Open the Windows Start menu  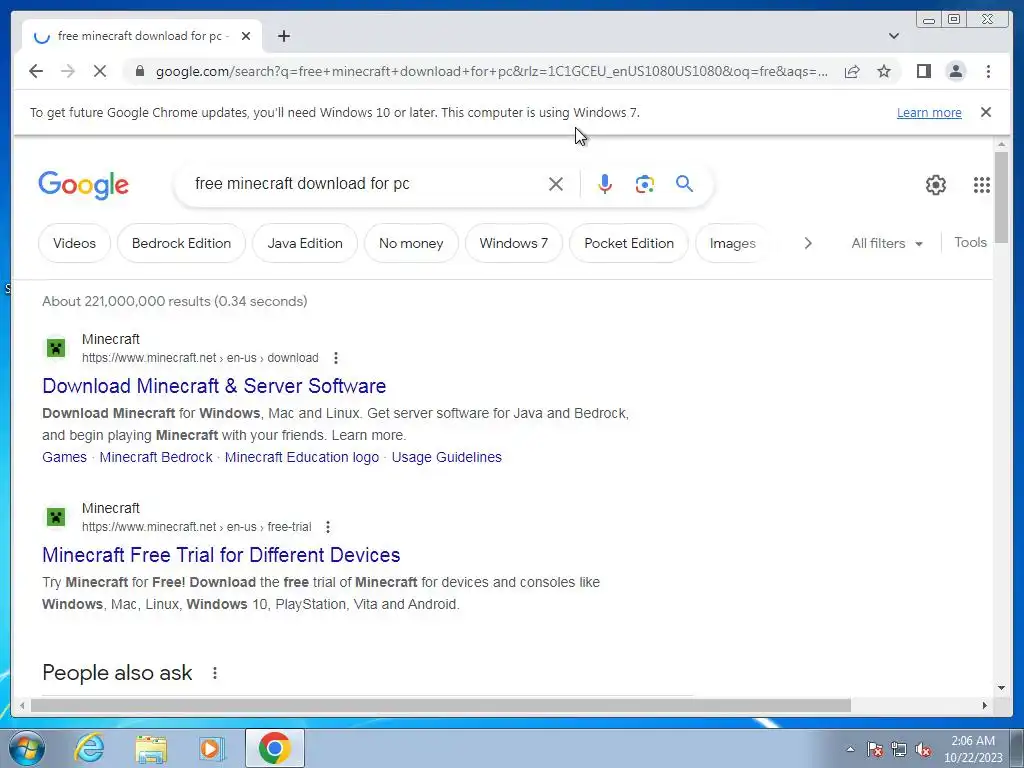coord(26,748)
